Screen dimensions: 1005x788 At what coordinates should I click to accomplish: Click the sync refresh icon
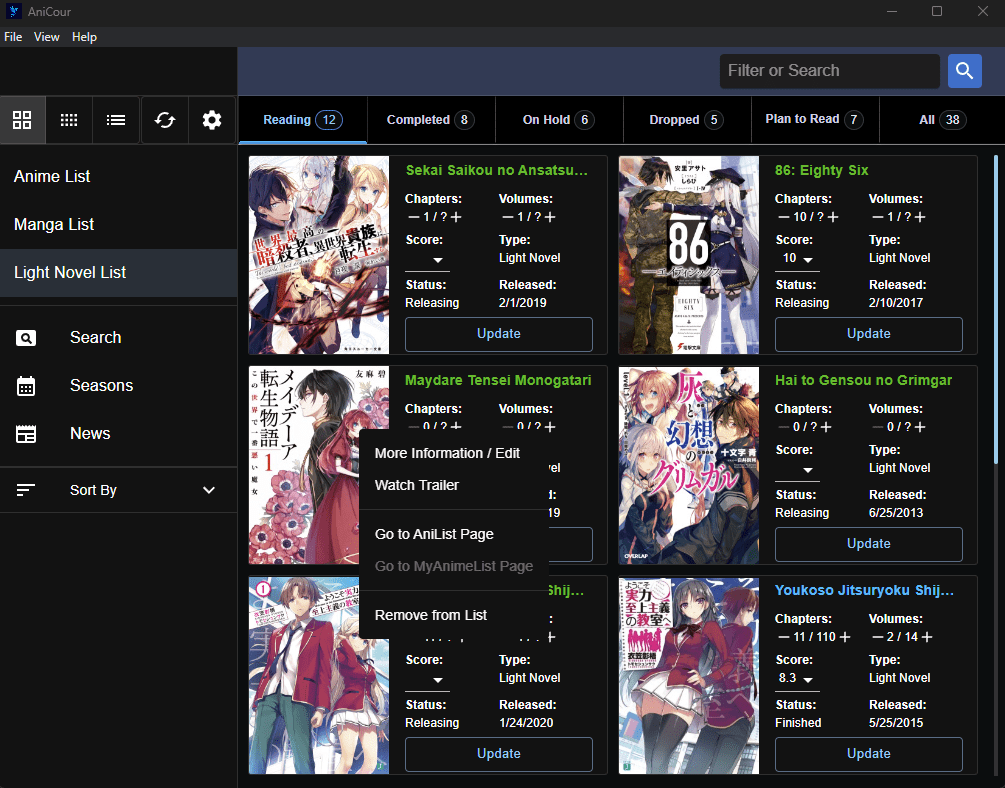(165, 120)
